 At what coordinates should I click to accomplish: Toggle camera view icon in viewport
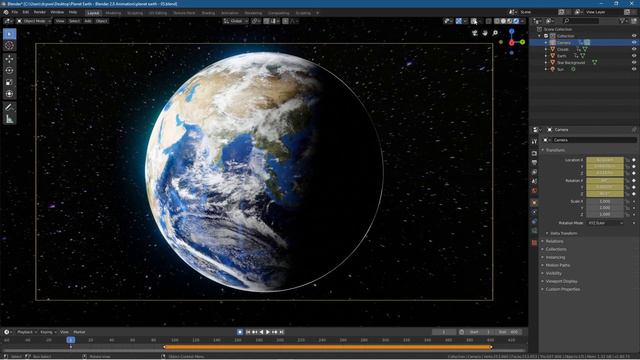(475, 33)
